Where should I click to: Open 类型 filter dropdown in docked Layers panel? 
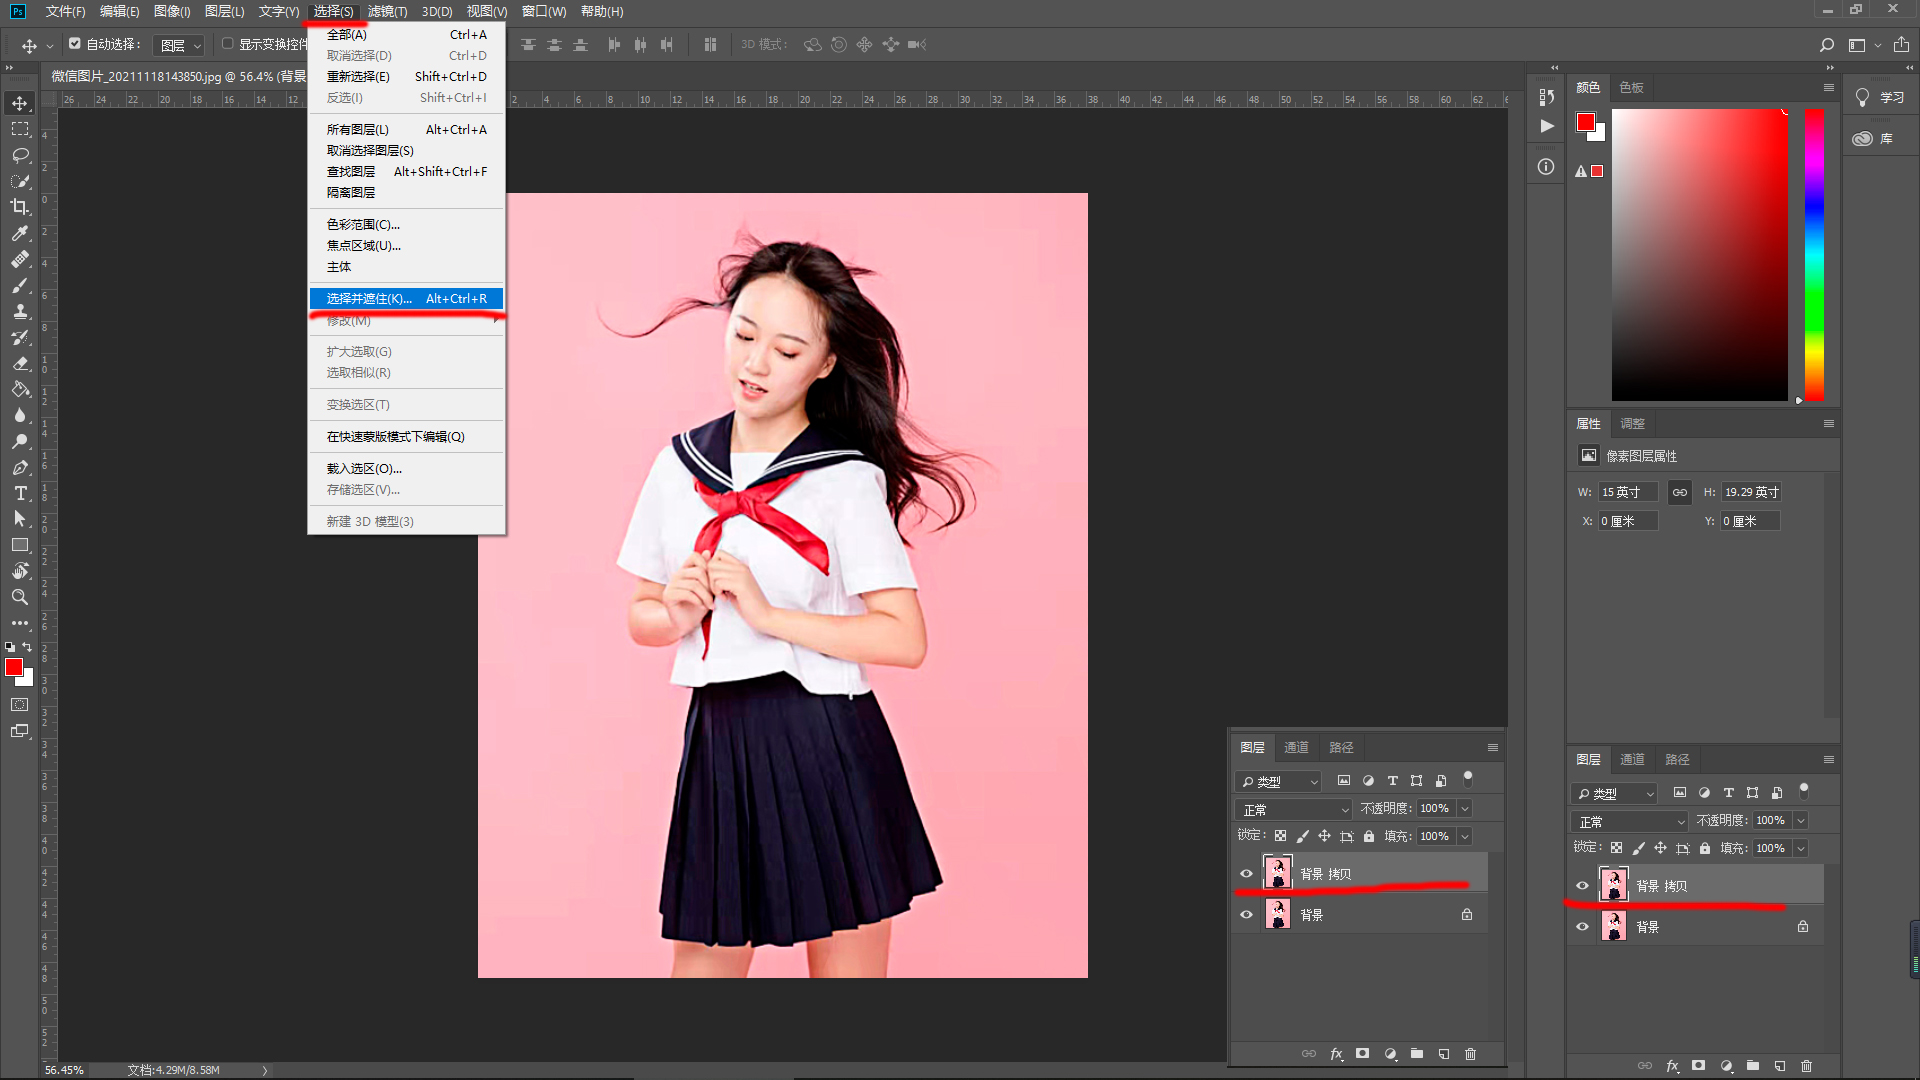pyautogui.click(x=1616, y=794)
